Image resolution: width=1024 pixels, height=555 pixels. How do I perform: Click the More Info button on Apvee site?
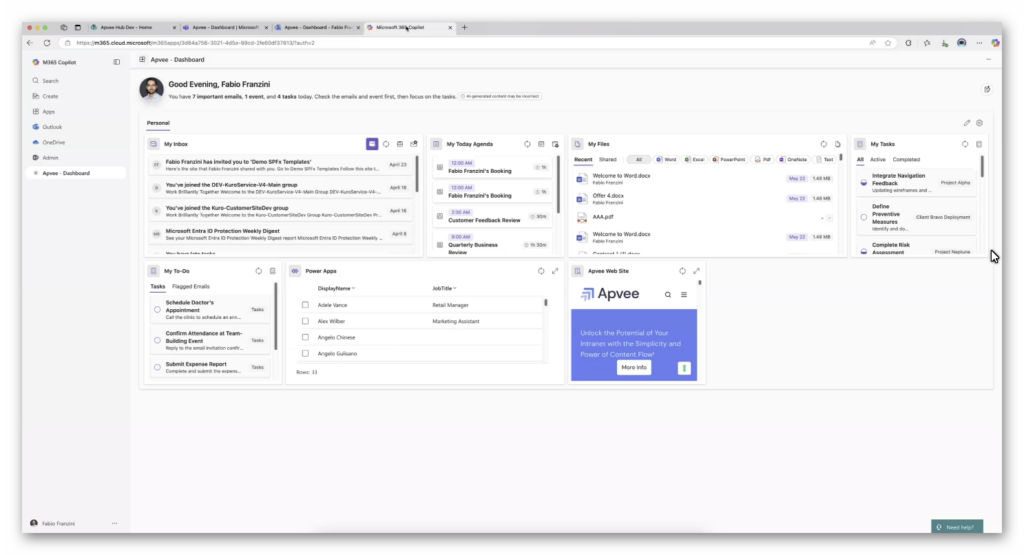pyautogui.click(x=633, y=368)
